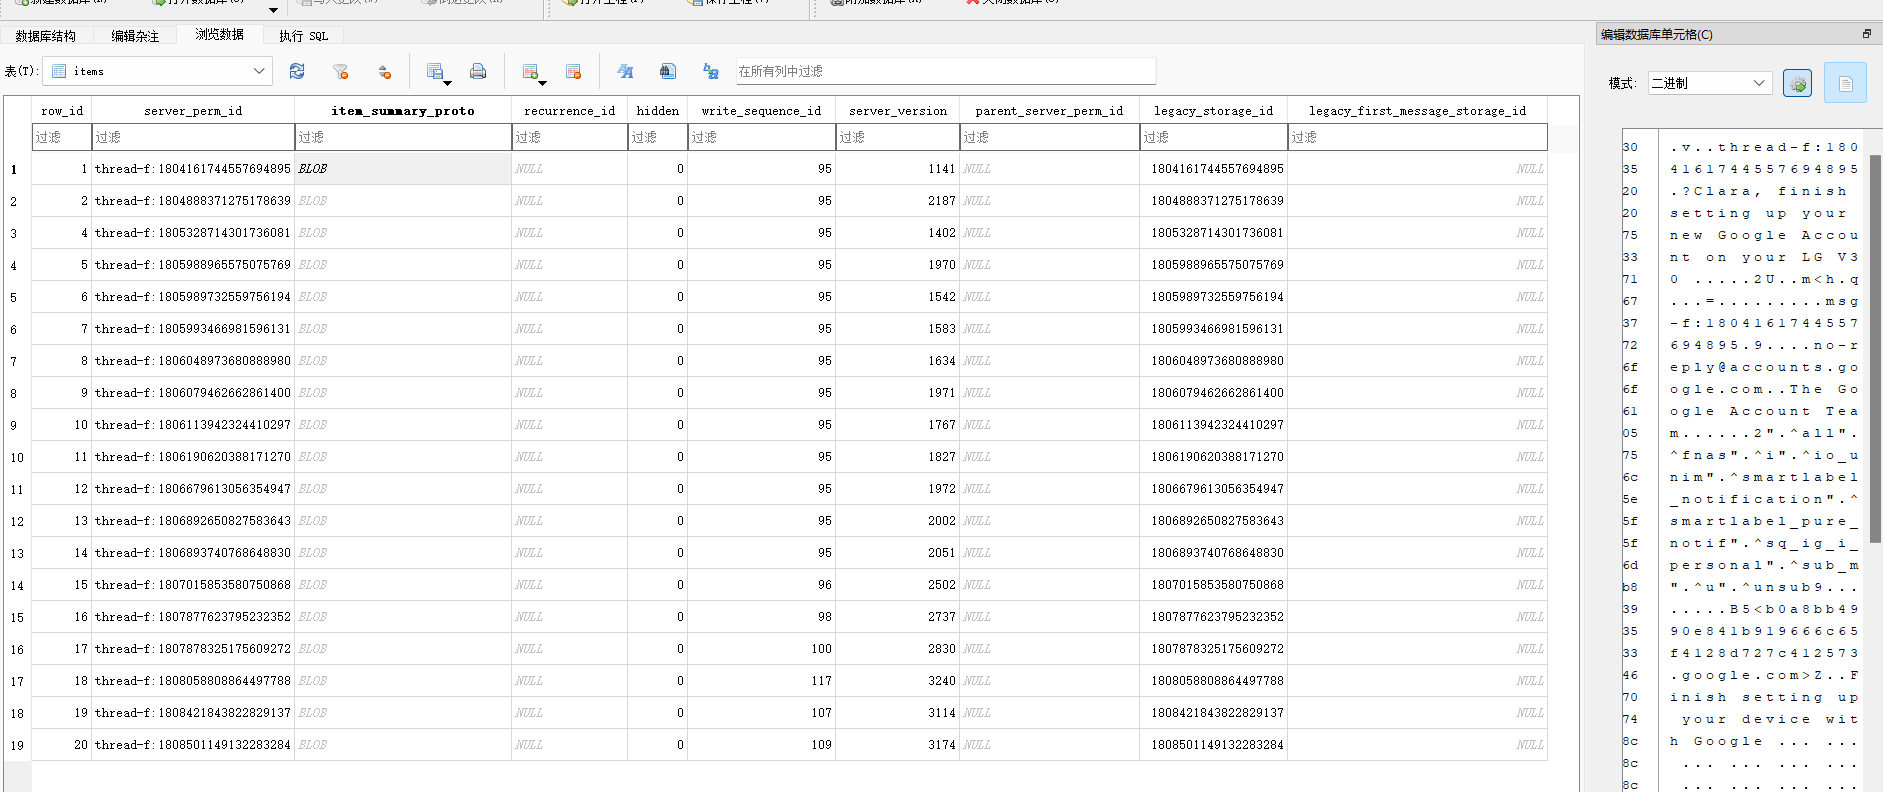The height and width of the screenshot is (792, 1883).
Task: Select the highlighted BLOB cell in first row
Action: [x=403, y=169]
